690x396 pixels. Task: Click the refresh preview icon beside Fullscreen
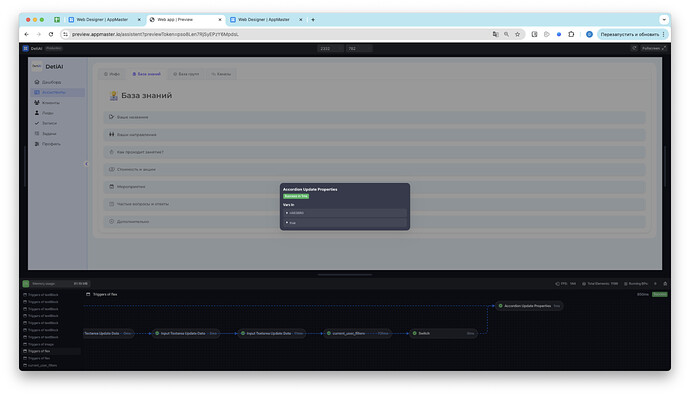(634, 48)
